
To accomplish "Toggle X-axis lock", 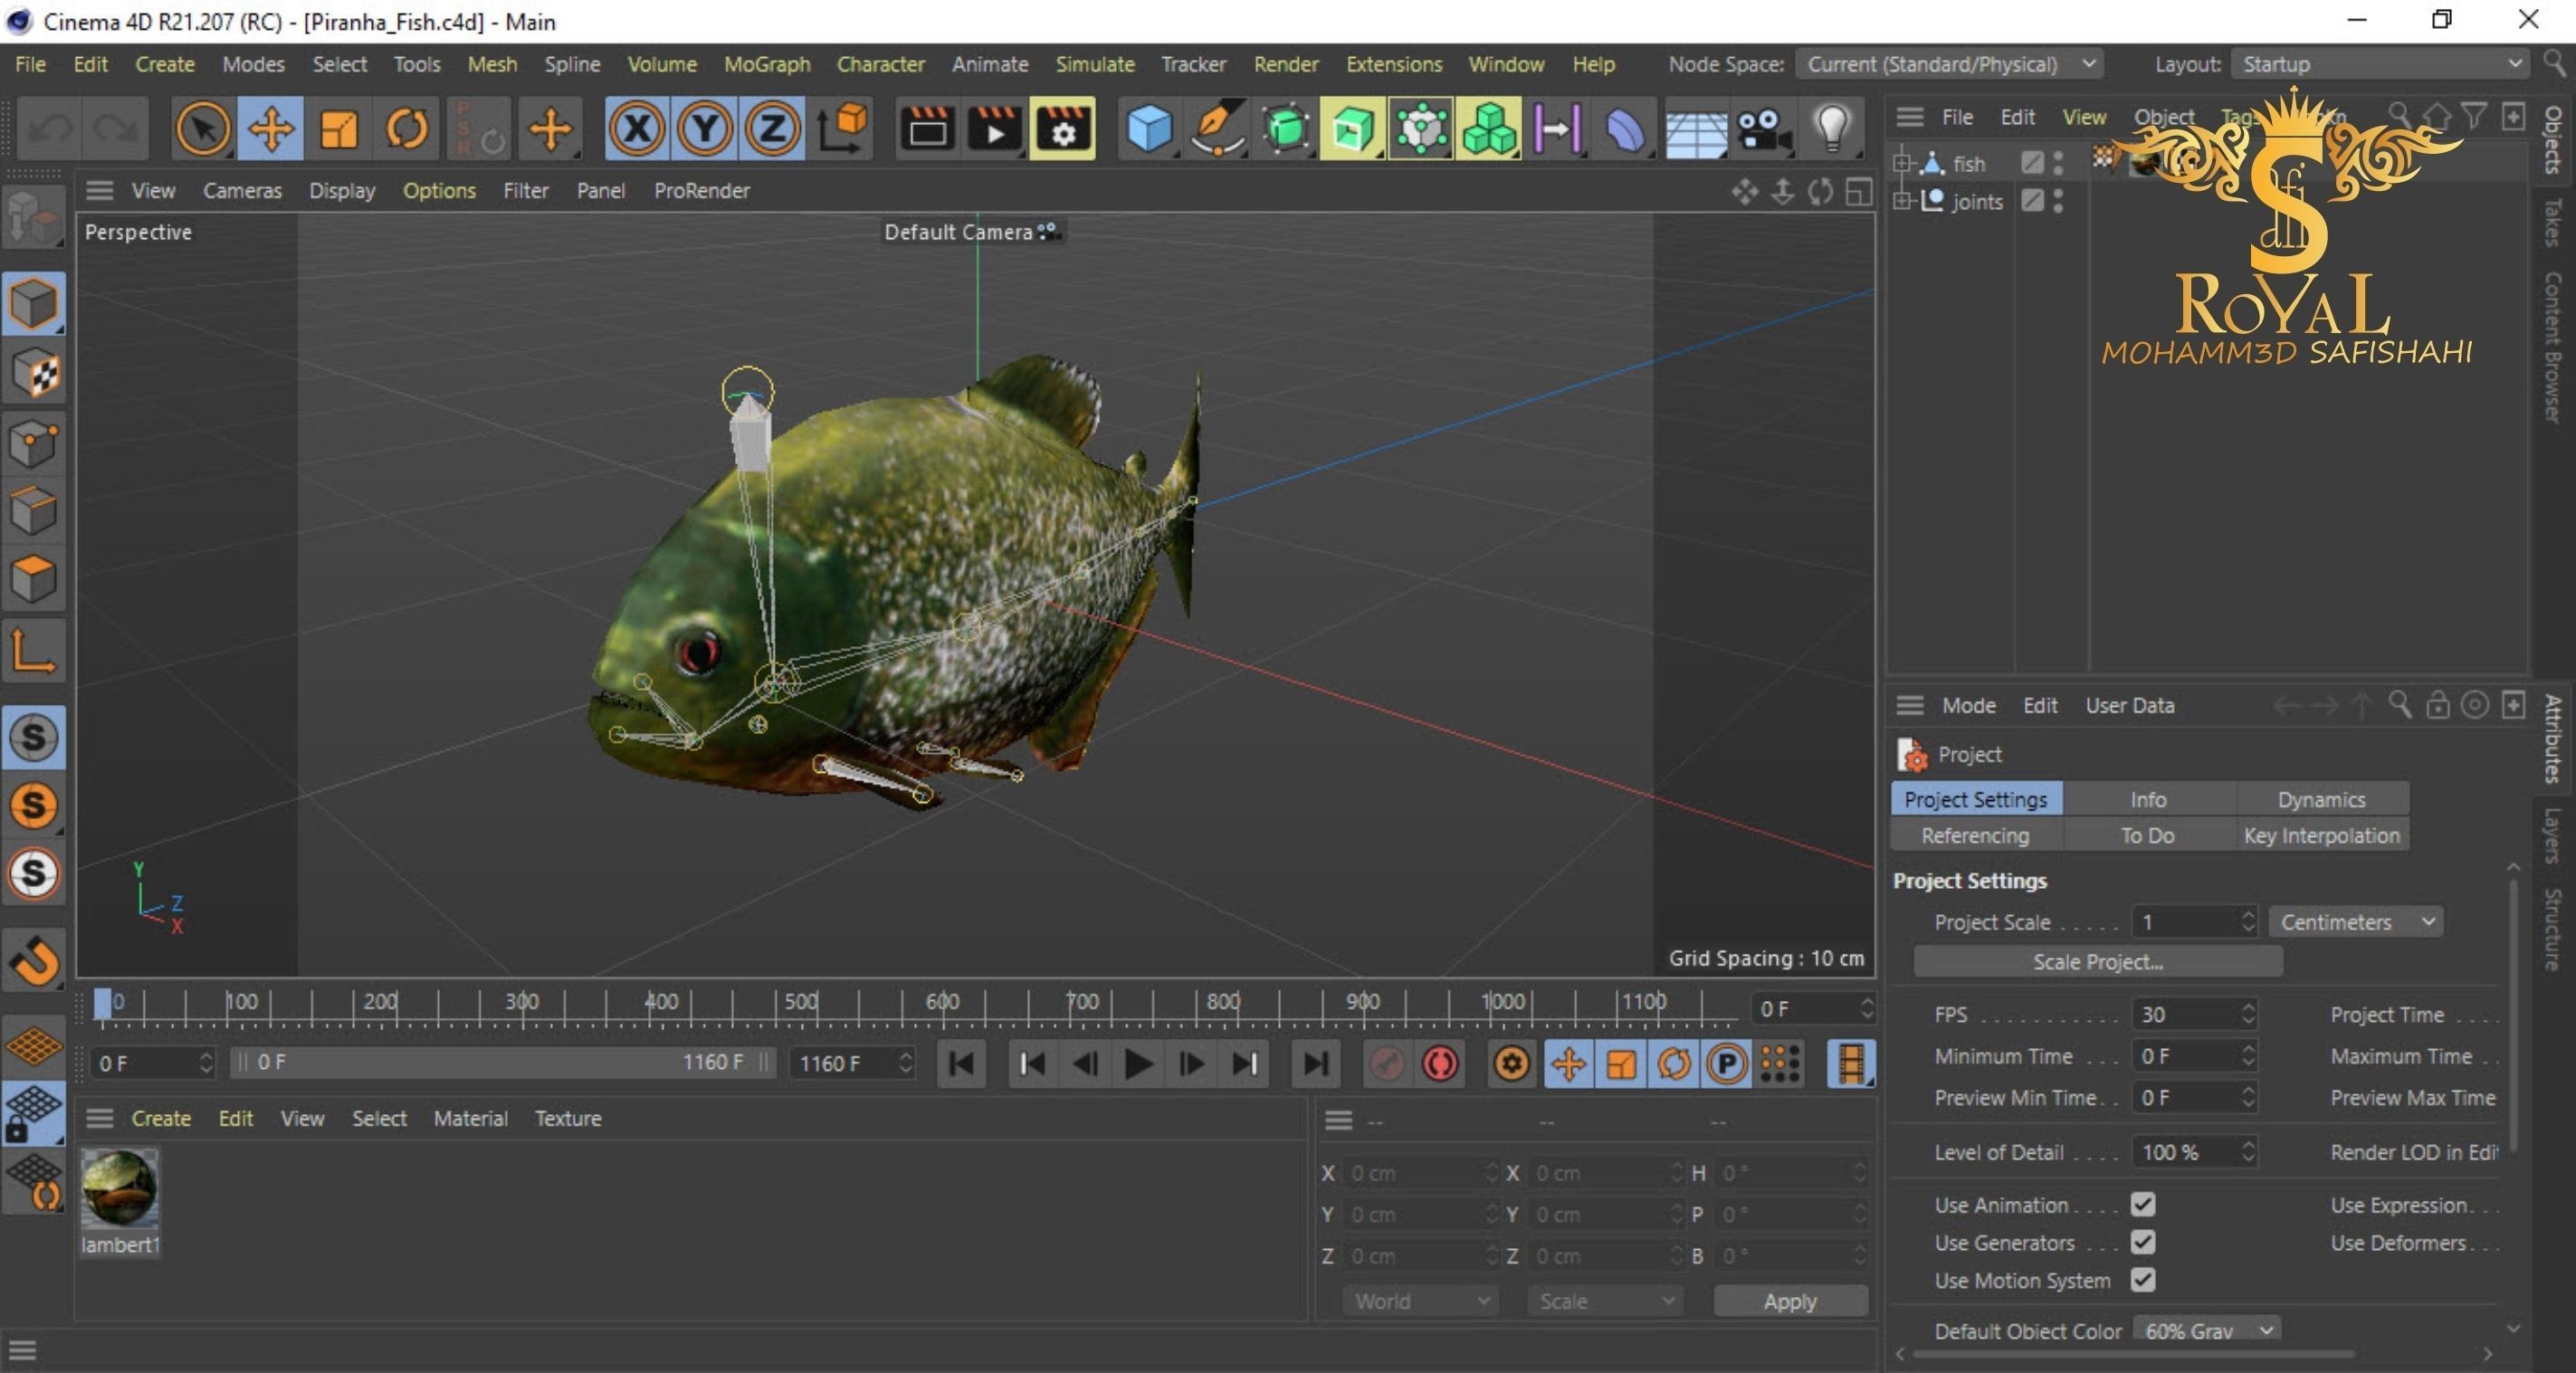I will (637, 129).
